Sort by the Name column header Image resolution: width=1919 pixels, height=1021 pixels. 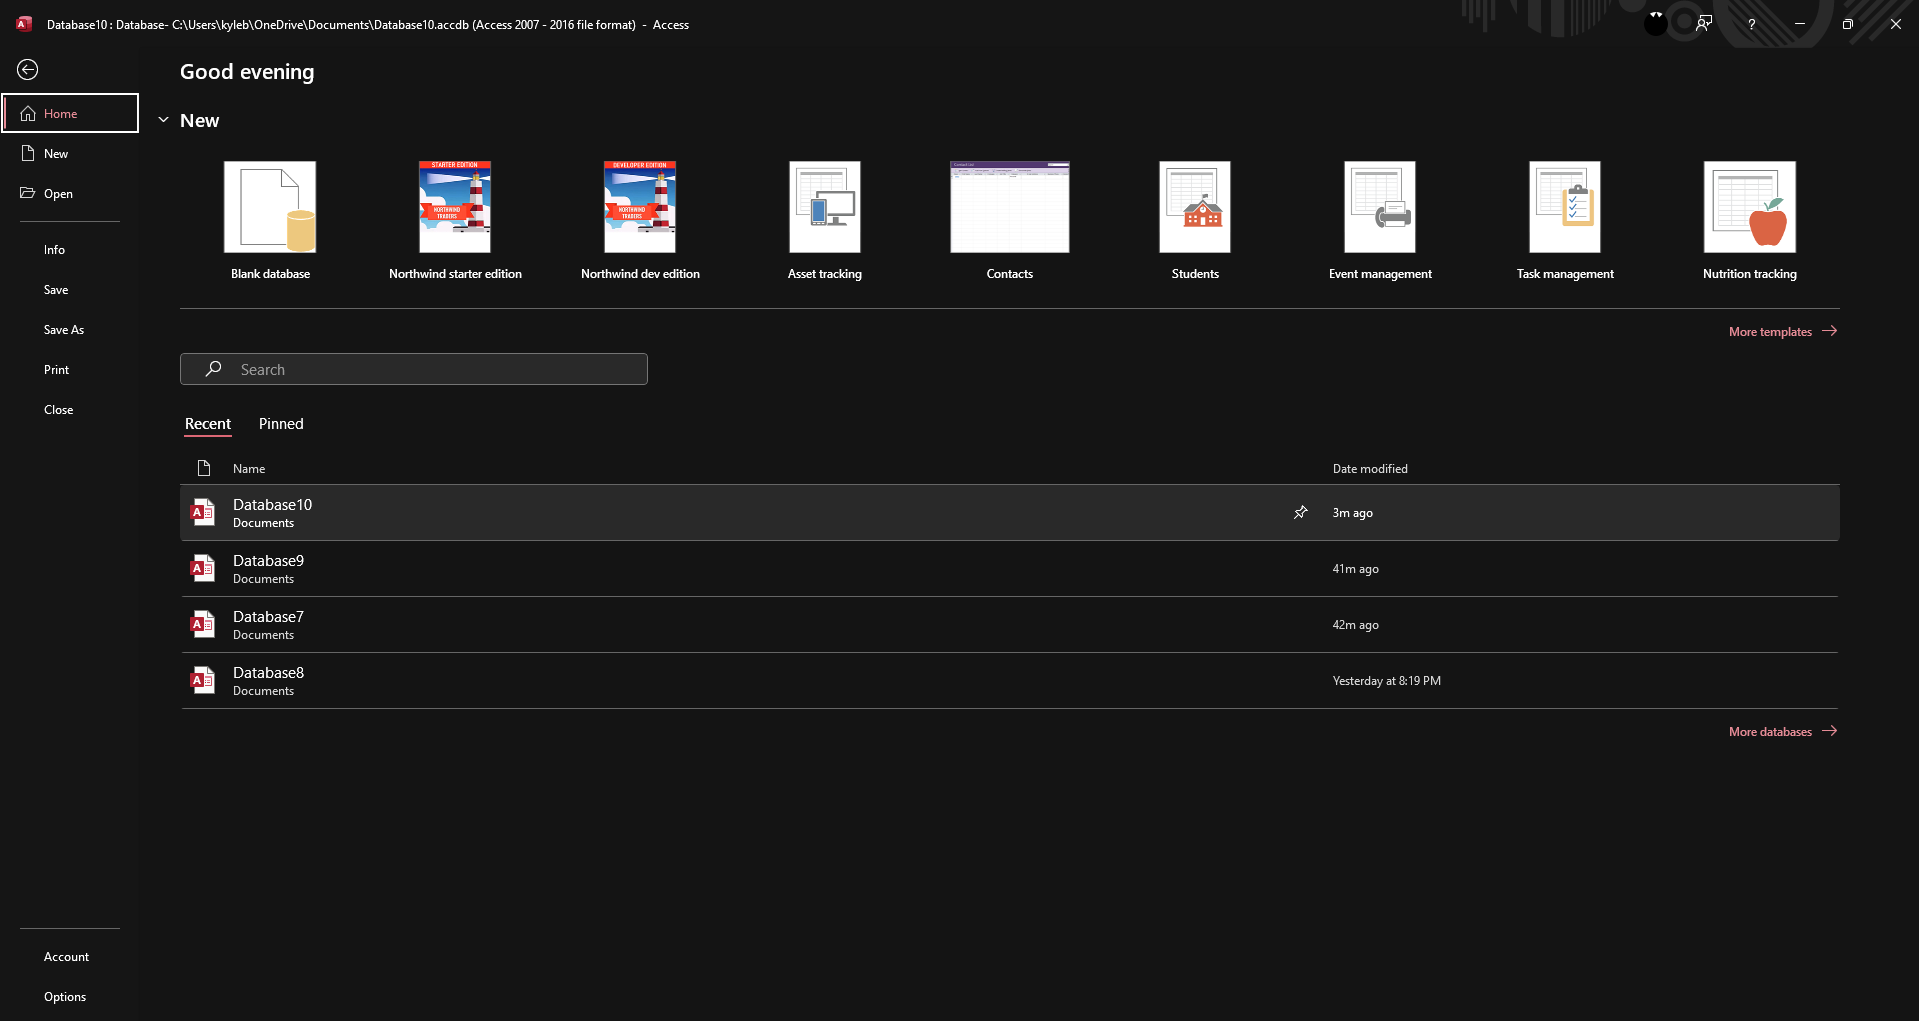(x=249, y=469)
